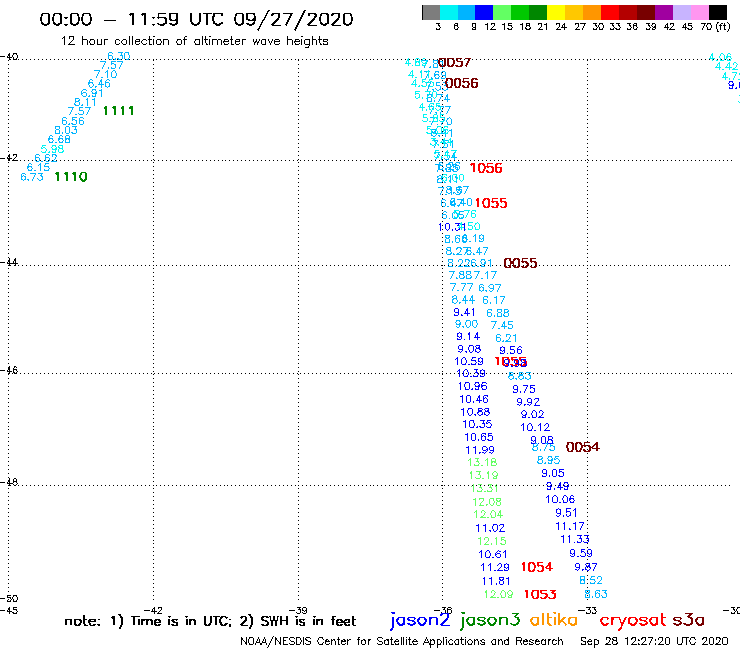Select the dark red time marker 0056
This screenshot has height=650, width=740.
coord(462,84)
